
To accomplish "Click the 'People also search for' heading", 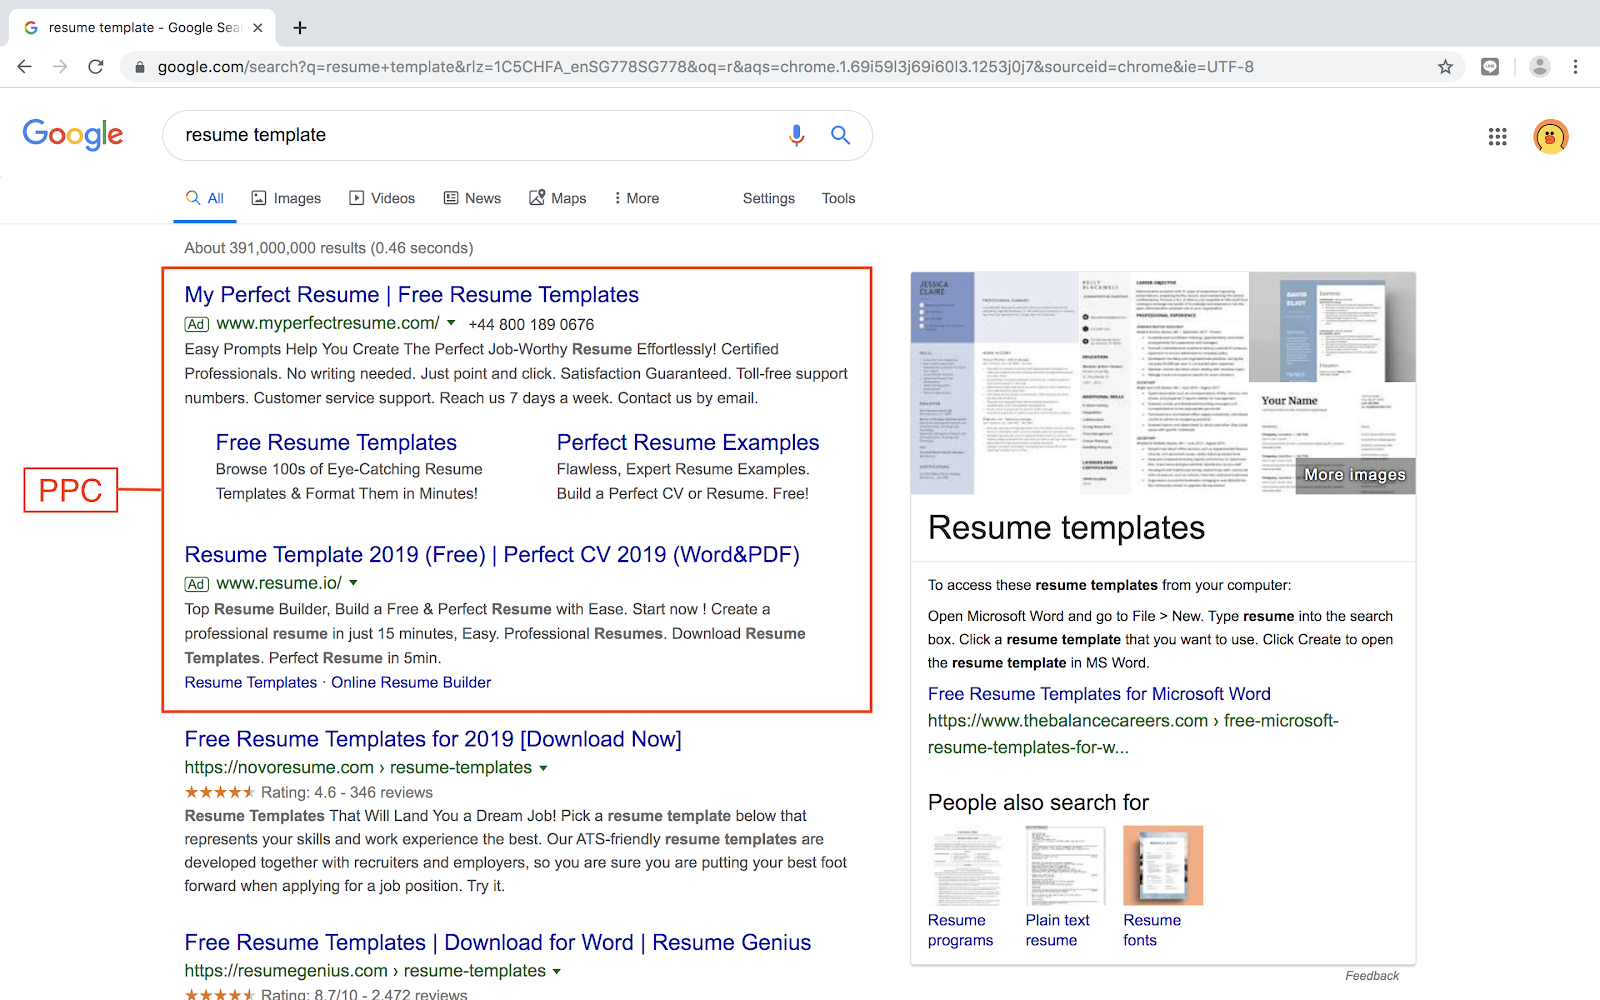I will [x=1038, y=803].
